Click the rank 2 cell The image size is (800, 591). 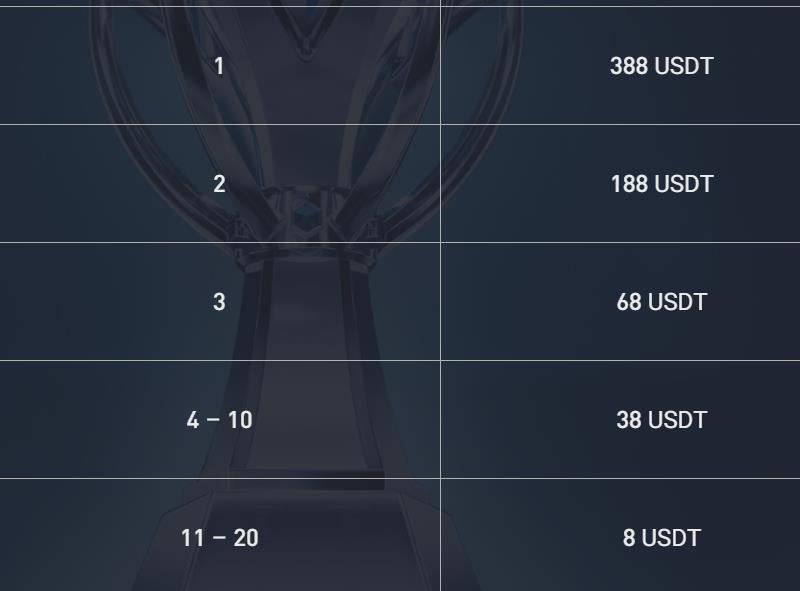219,184
